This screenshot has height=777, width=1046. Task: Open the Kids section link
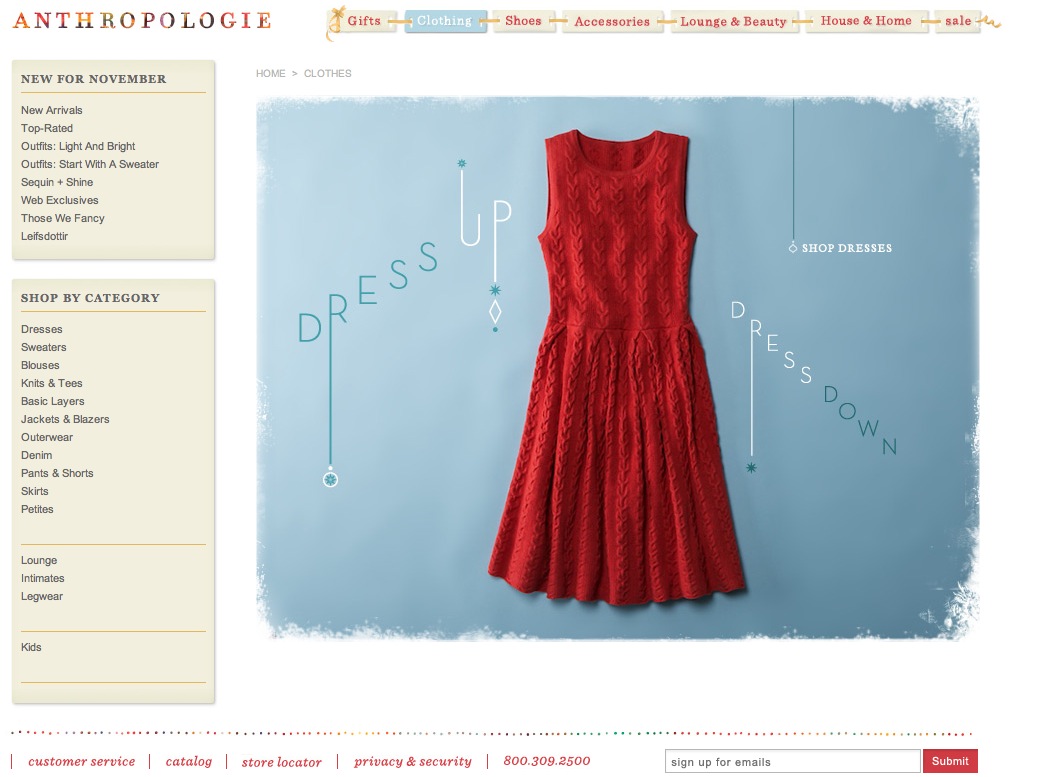pyautogui.click(x=32, y=647)
